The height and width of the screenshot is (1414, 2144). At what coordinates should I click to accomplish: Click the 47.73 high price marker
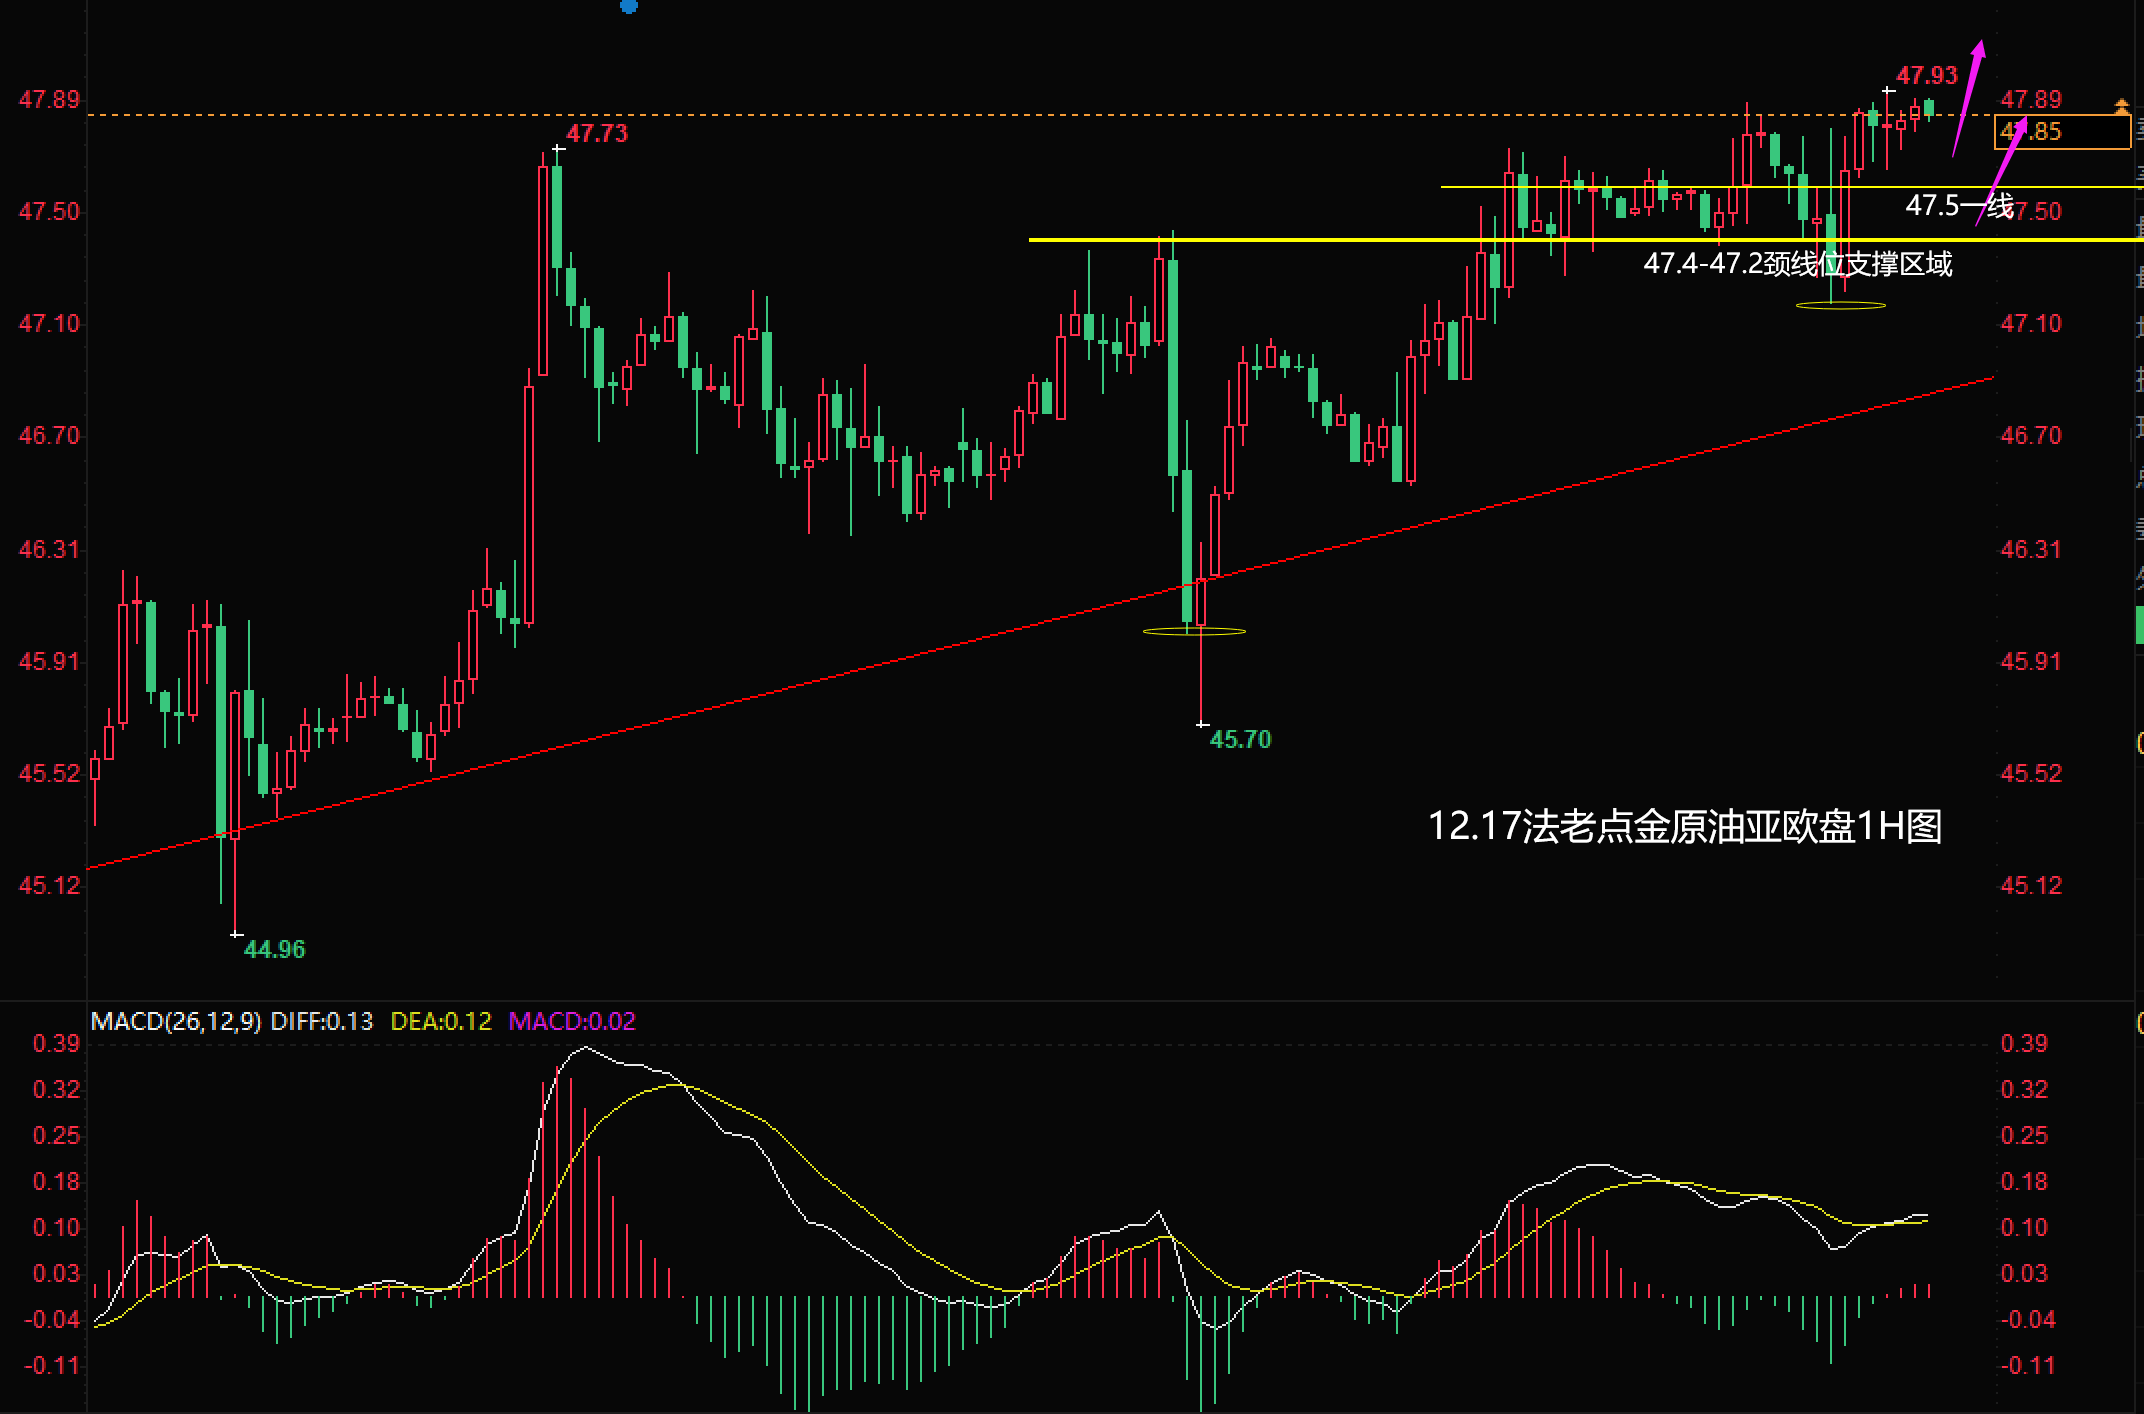pos(597,134)
